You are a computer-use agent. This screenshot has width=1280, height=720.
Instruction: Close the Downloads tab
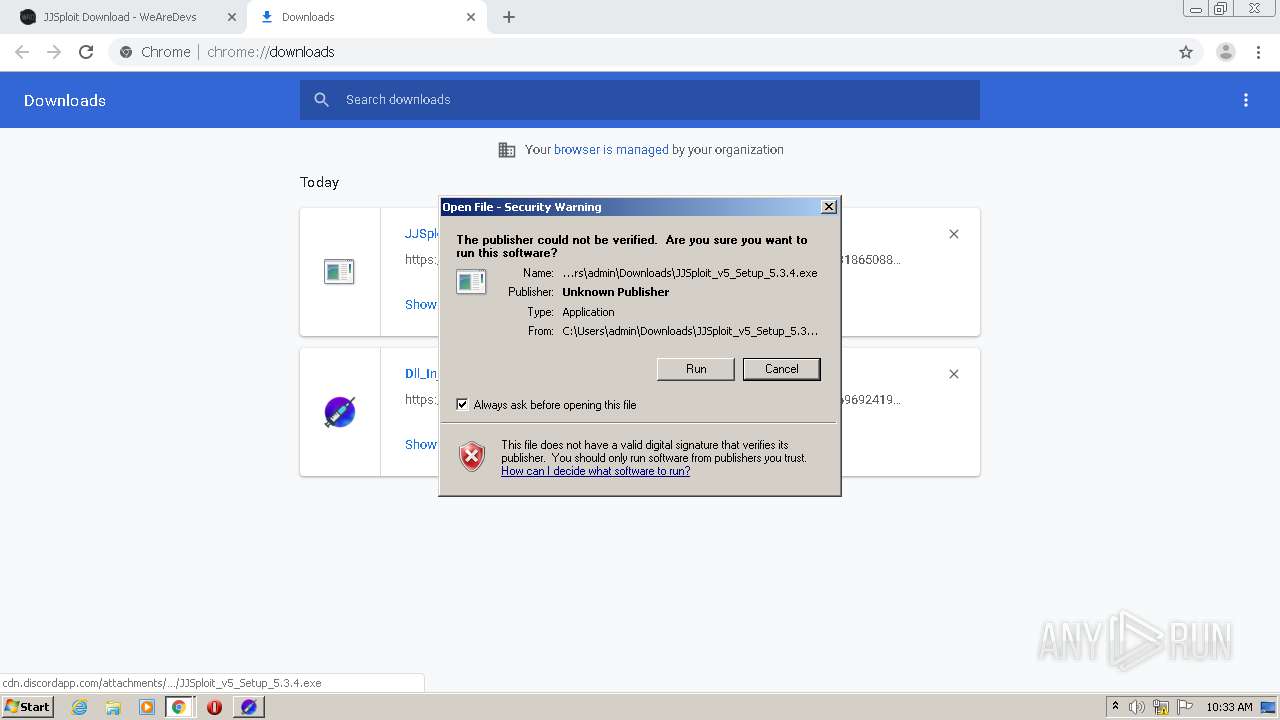pos(471,17)
